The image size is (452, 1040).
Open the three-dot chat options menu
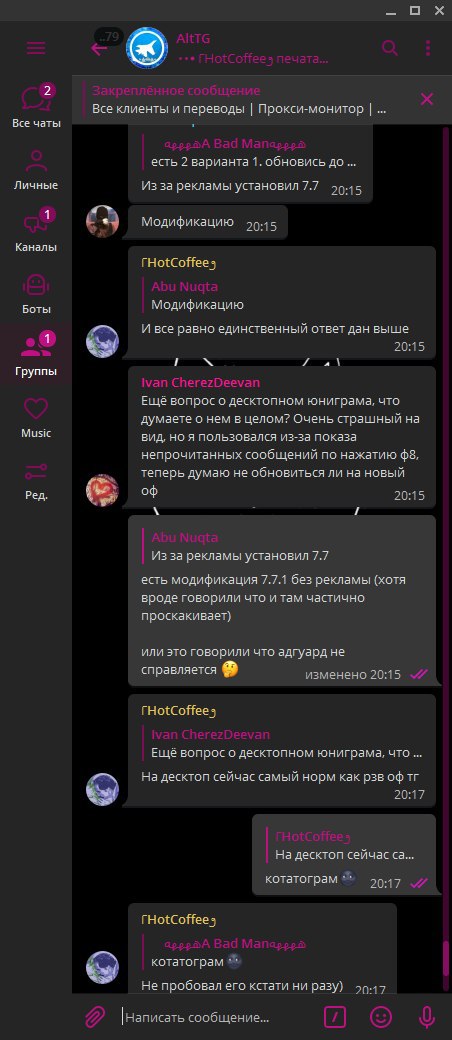pos(427,48)
